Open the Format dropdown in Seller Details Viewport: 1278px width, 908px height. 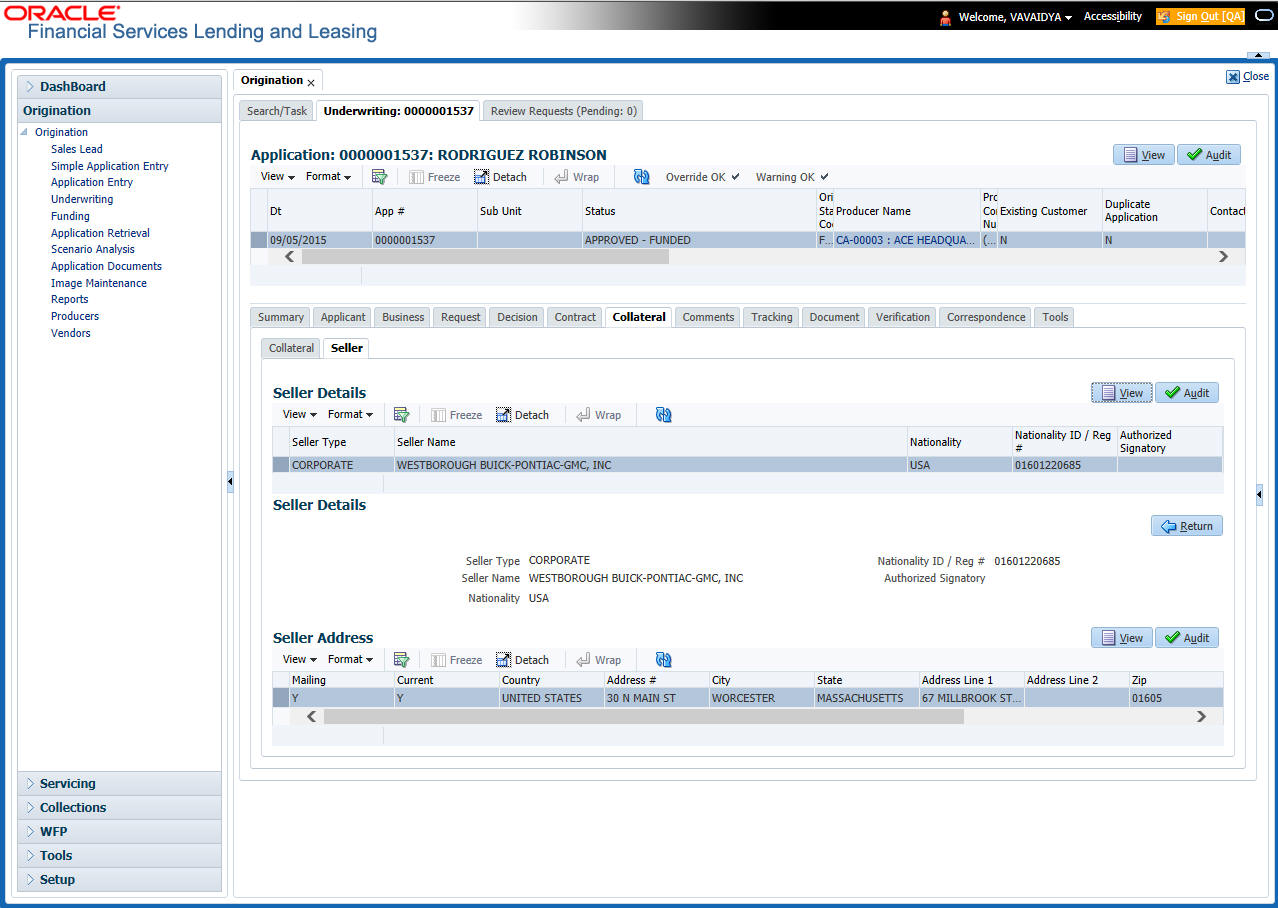click(x=350, y=415)
